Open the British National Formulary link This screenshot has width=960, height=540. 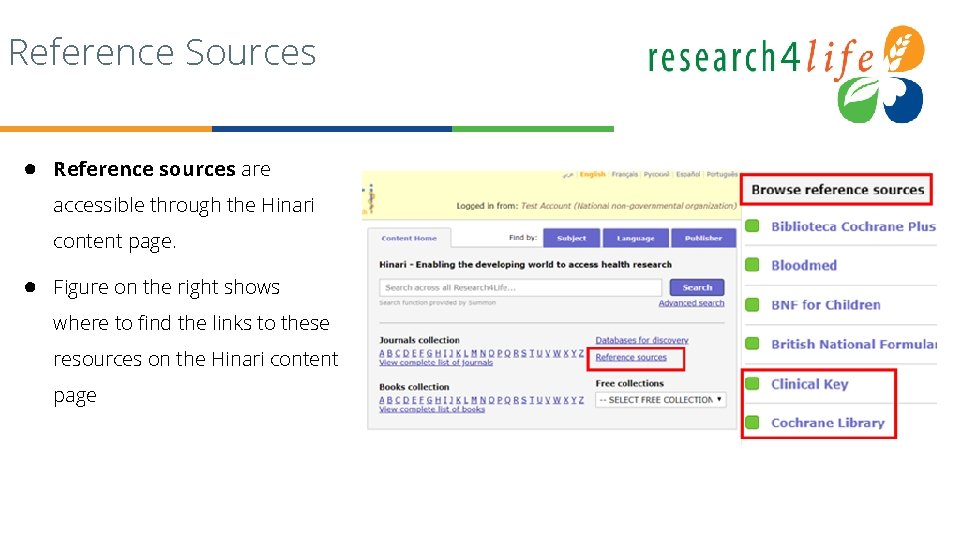(x=854, y=344)
